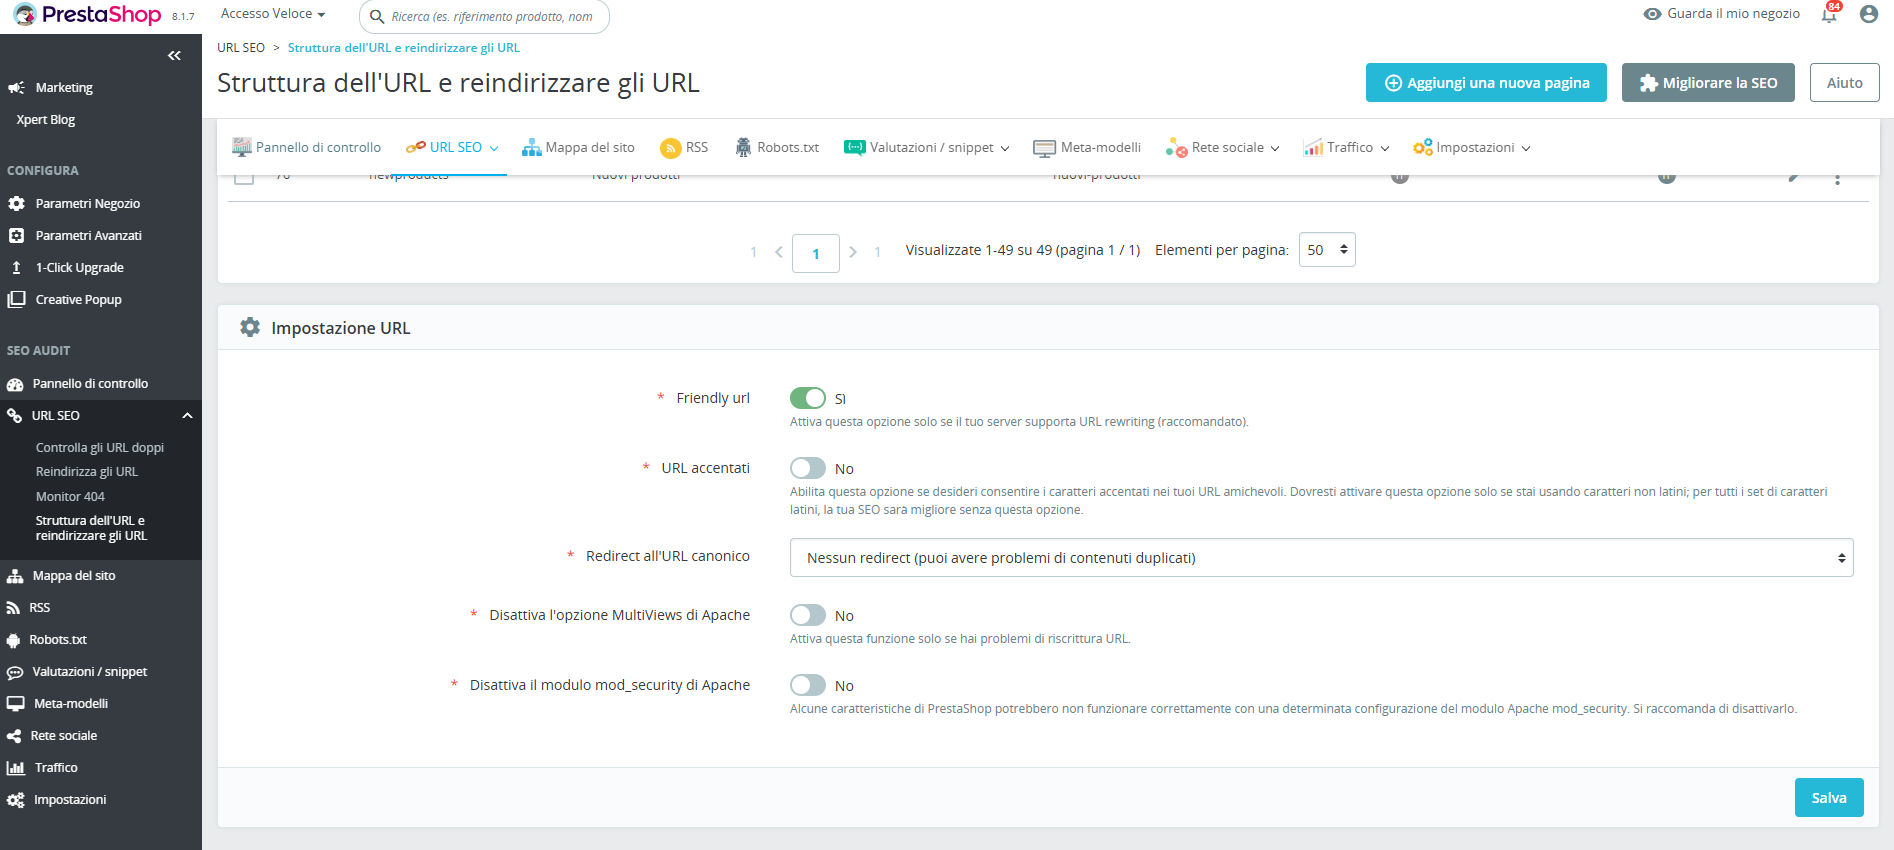The width and height of the screenshot is (1894, 850).
Task: Open user profile avatar icon
Action: pos(1868,14)
